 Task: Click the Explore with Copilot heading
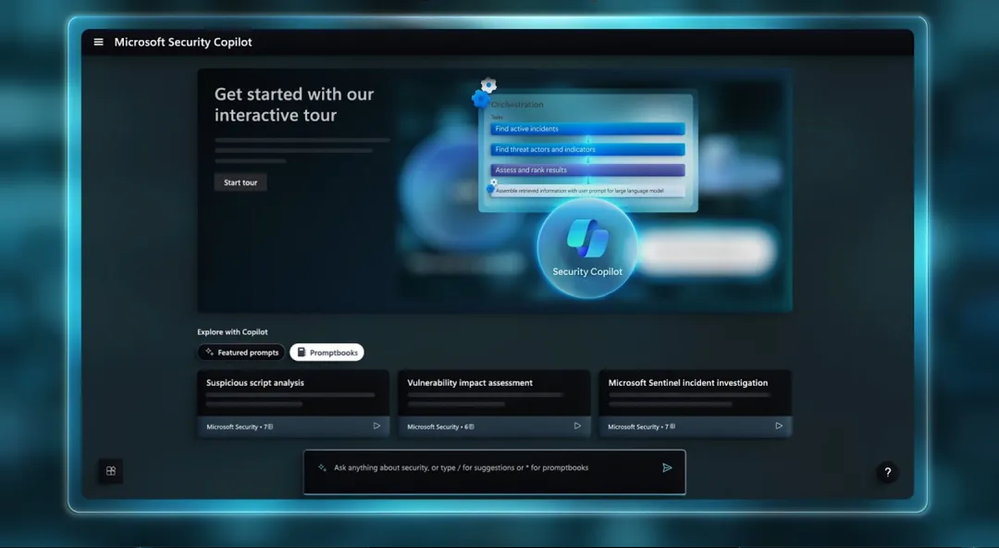click(x=233, y=332)
